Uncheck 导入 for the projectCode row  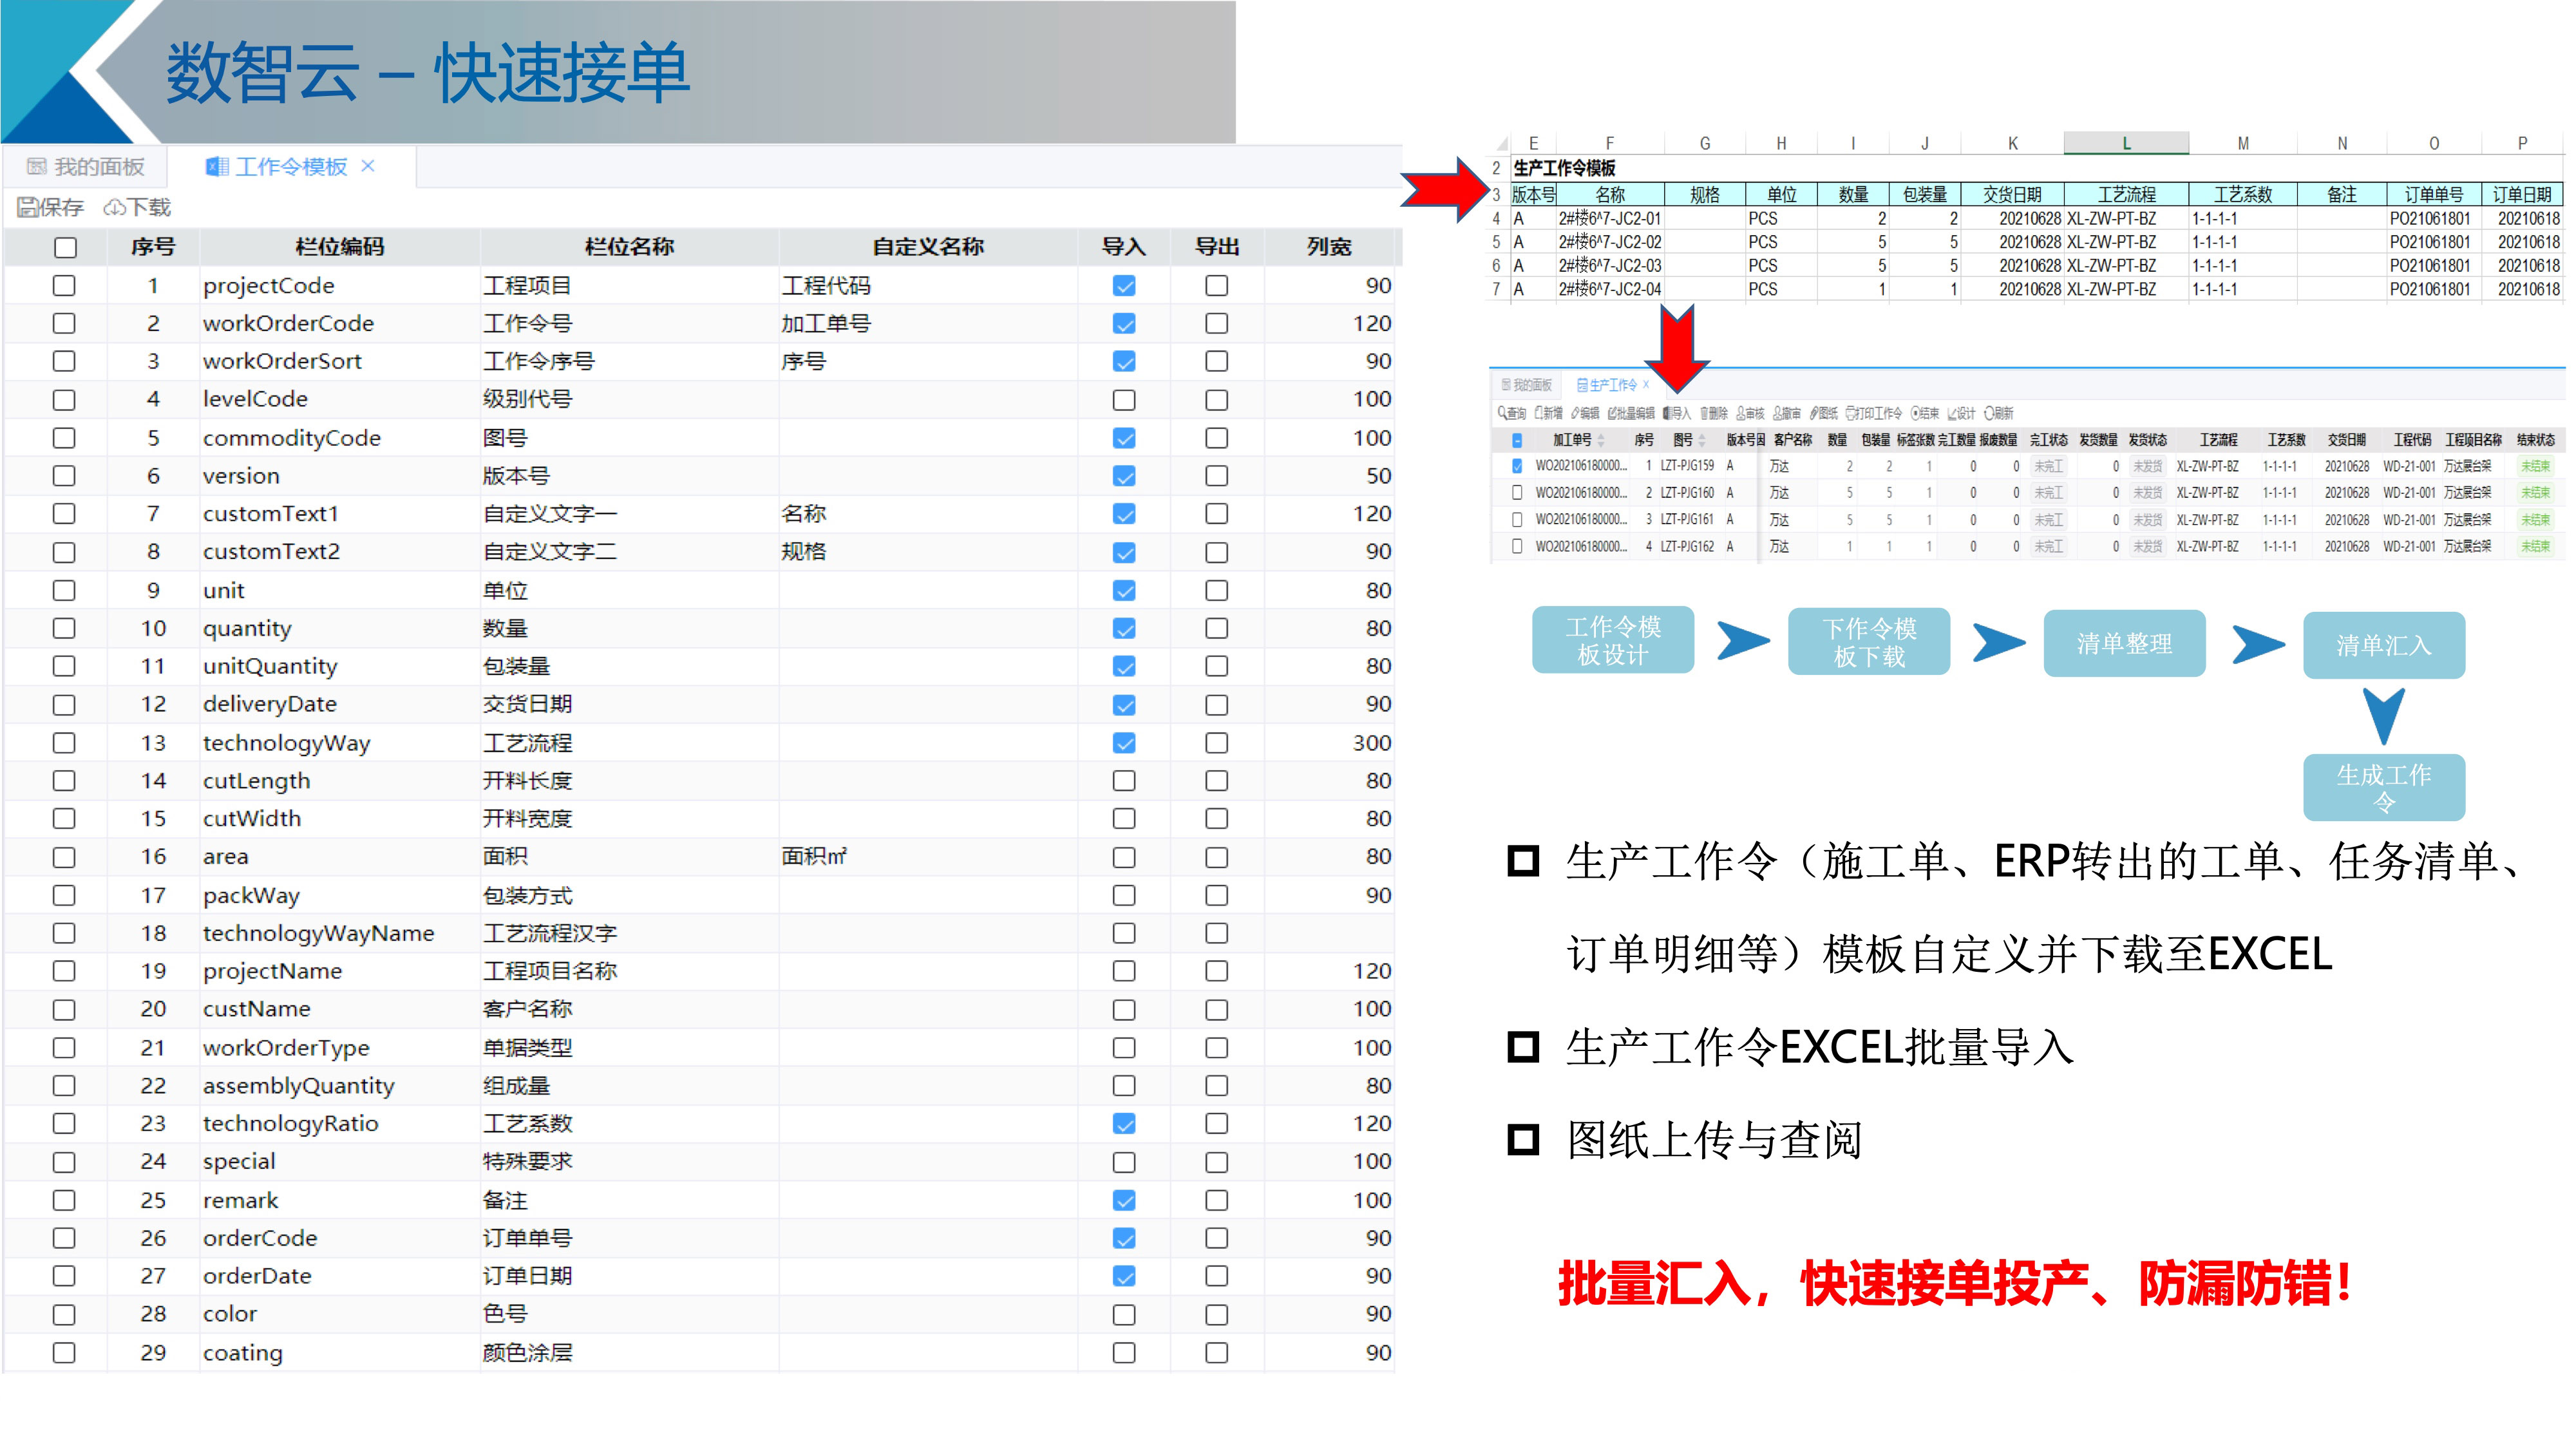pyautogui.click(x=1124, y=286)
